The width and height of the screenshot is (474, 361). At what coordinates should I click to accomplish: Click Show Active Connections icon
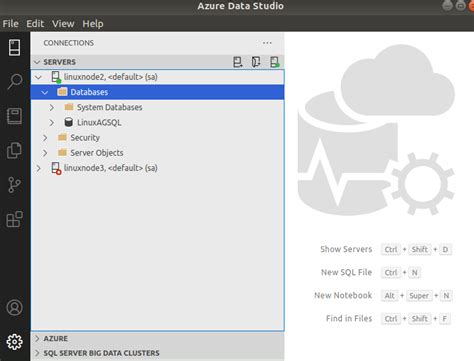(x=275, y=62)
